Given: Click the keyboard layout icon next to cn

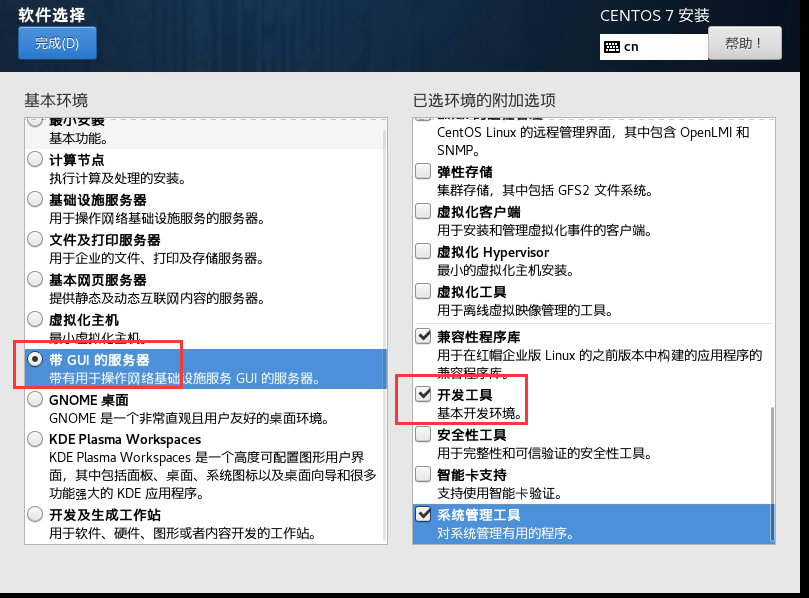Looking at the screenshot, I should [612, 47].
